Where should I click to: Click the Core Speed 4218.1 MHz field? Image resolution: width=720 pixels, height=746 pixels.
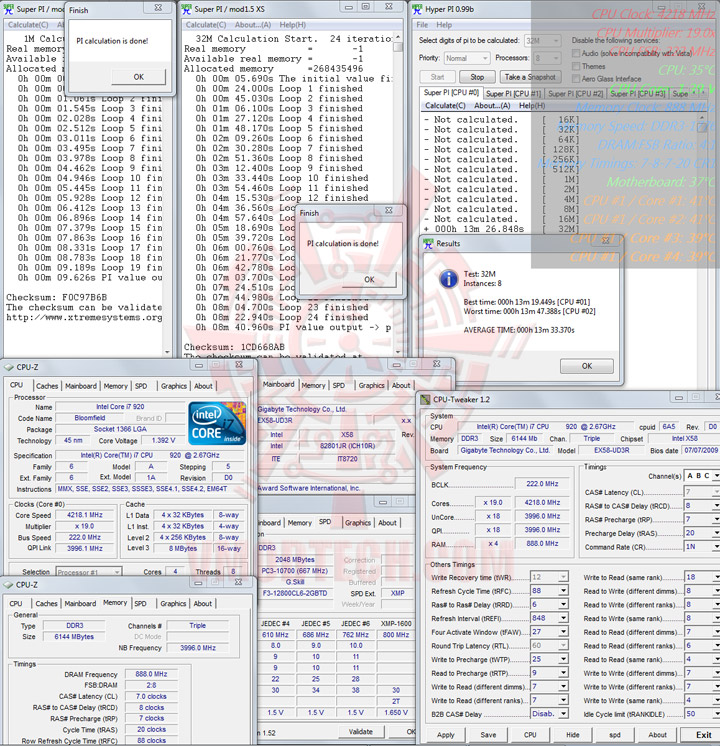click(x=84, y=515)
